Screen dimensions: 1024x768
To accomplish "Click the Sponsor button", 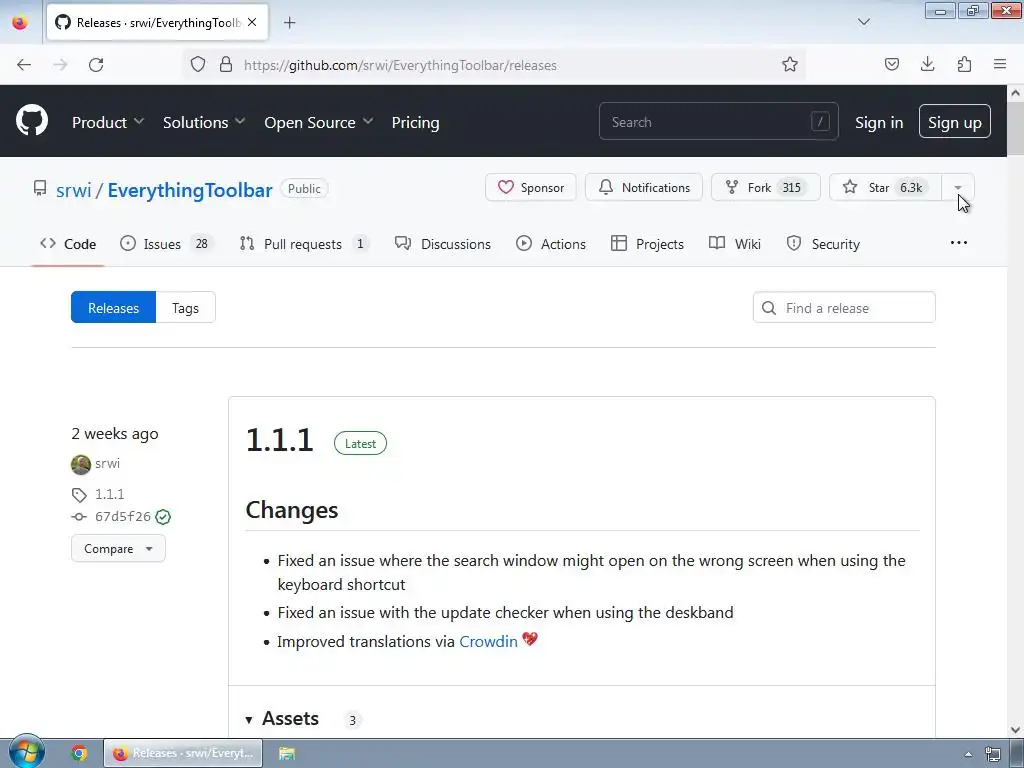I will (x=530, y=187).
